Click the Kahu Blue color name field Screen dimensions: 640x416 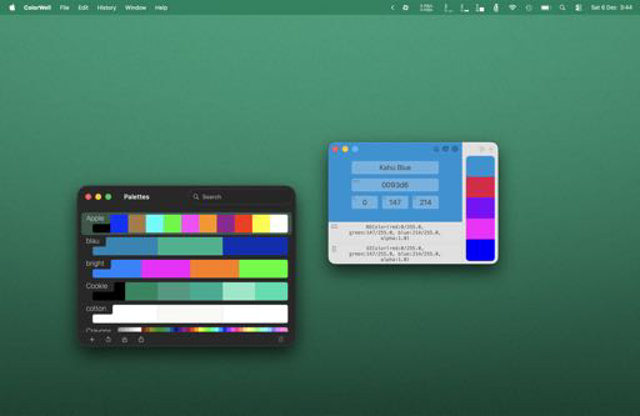pos(395,167)
